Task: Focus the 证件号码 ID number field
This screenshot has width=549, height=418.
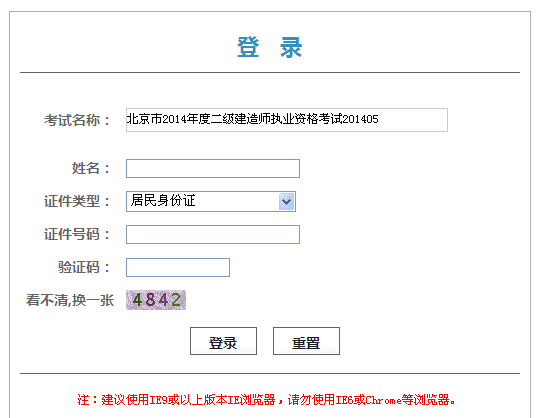Action: click(x=213, y=234)
